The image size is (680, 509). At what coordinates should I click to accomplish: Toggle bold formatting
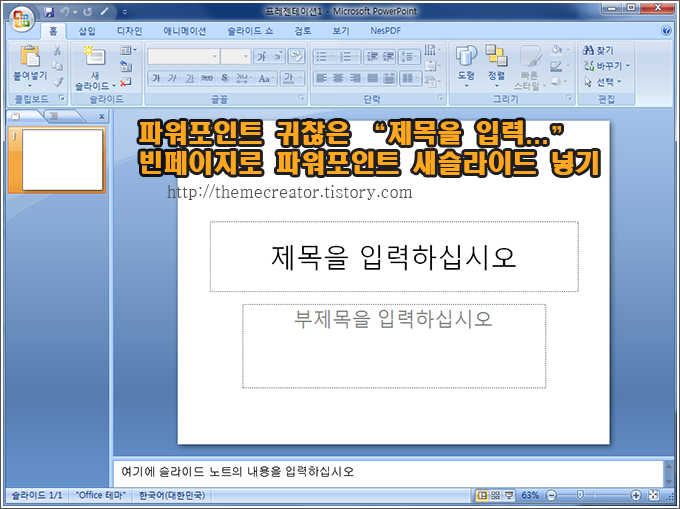[156, 78]
